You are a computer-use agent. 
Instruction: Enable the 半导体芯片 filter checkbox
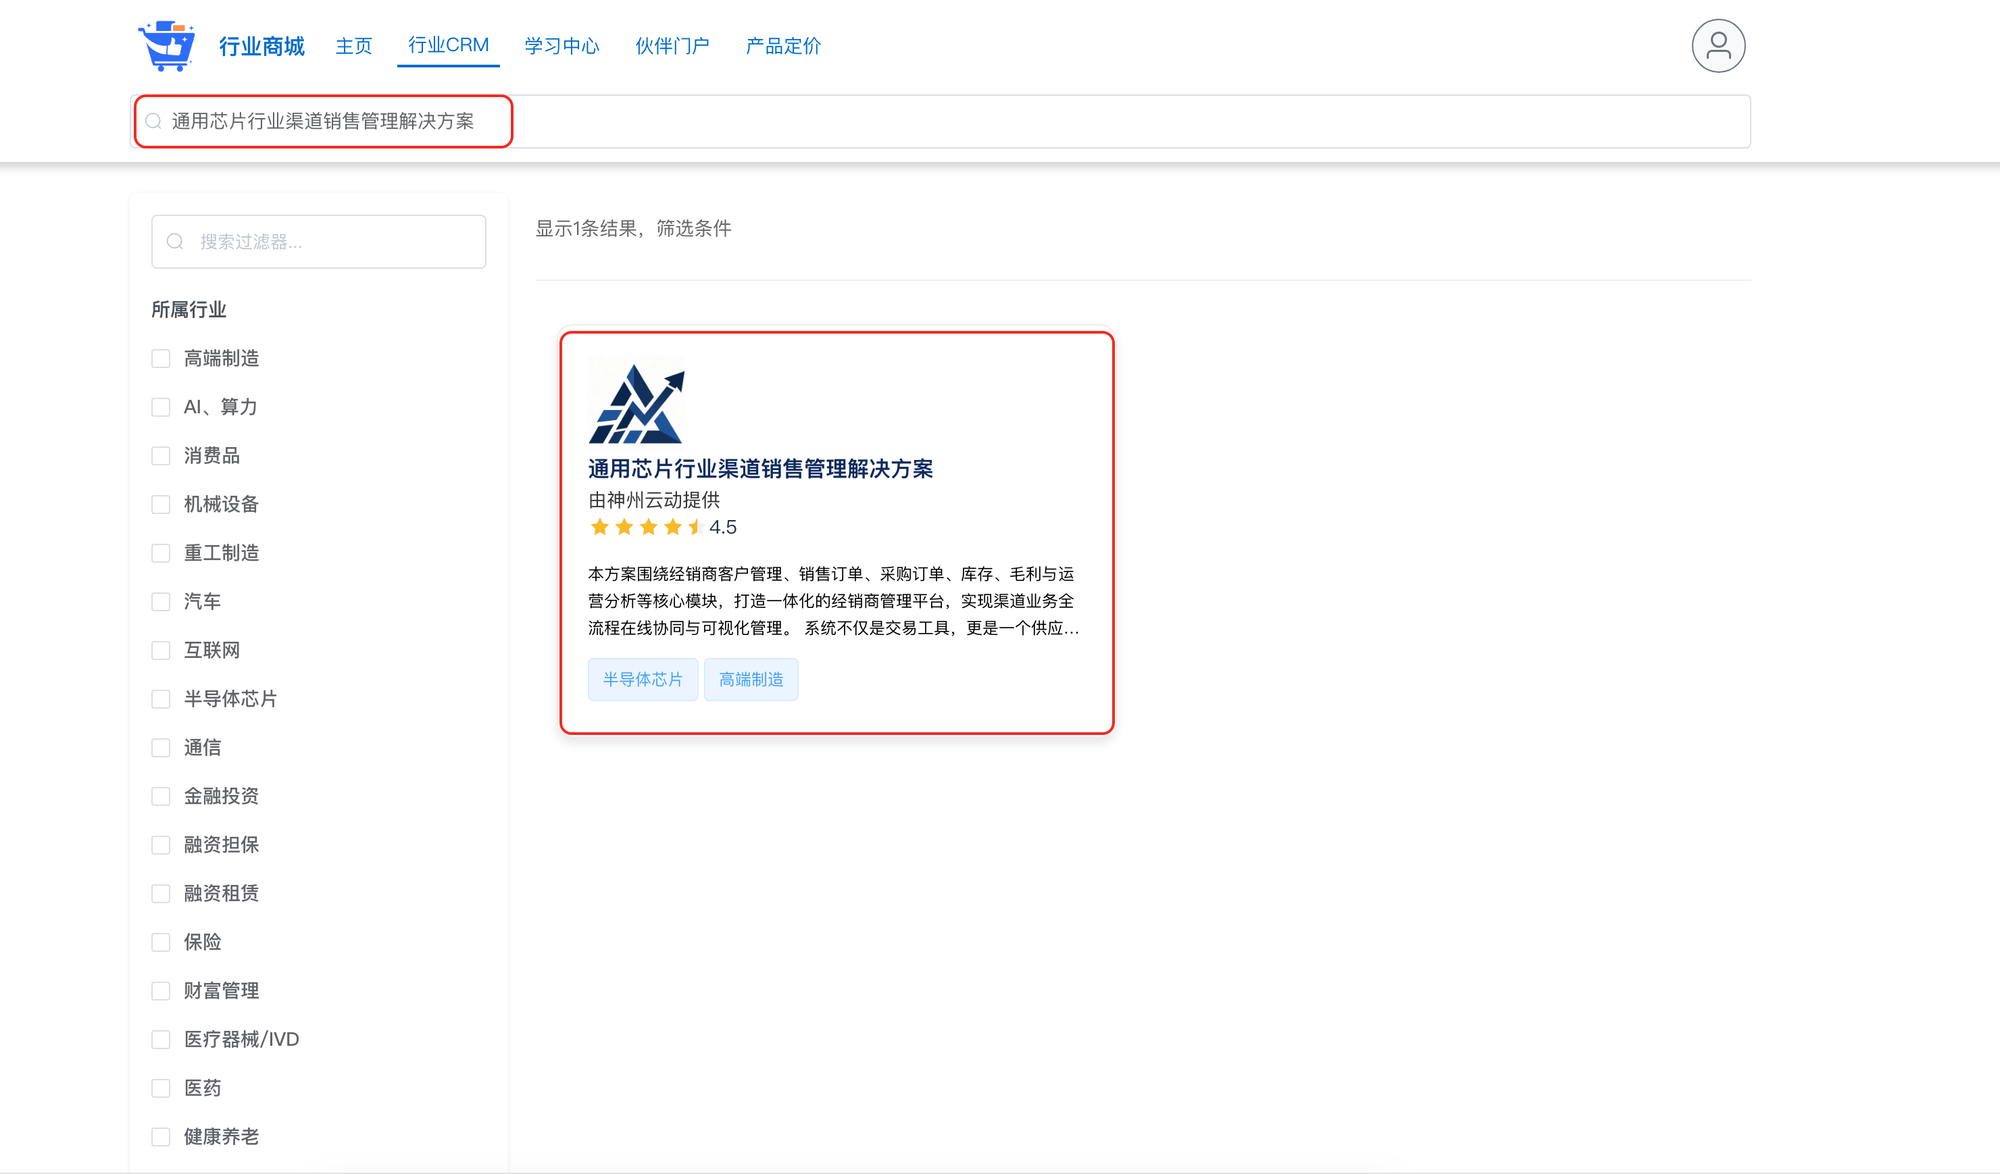161,699
